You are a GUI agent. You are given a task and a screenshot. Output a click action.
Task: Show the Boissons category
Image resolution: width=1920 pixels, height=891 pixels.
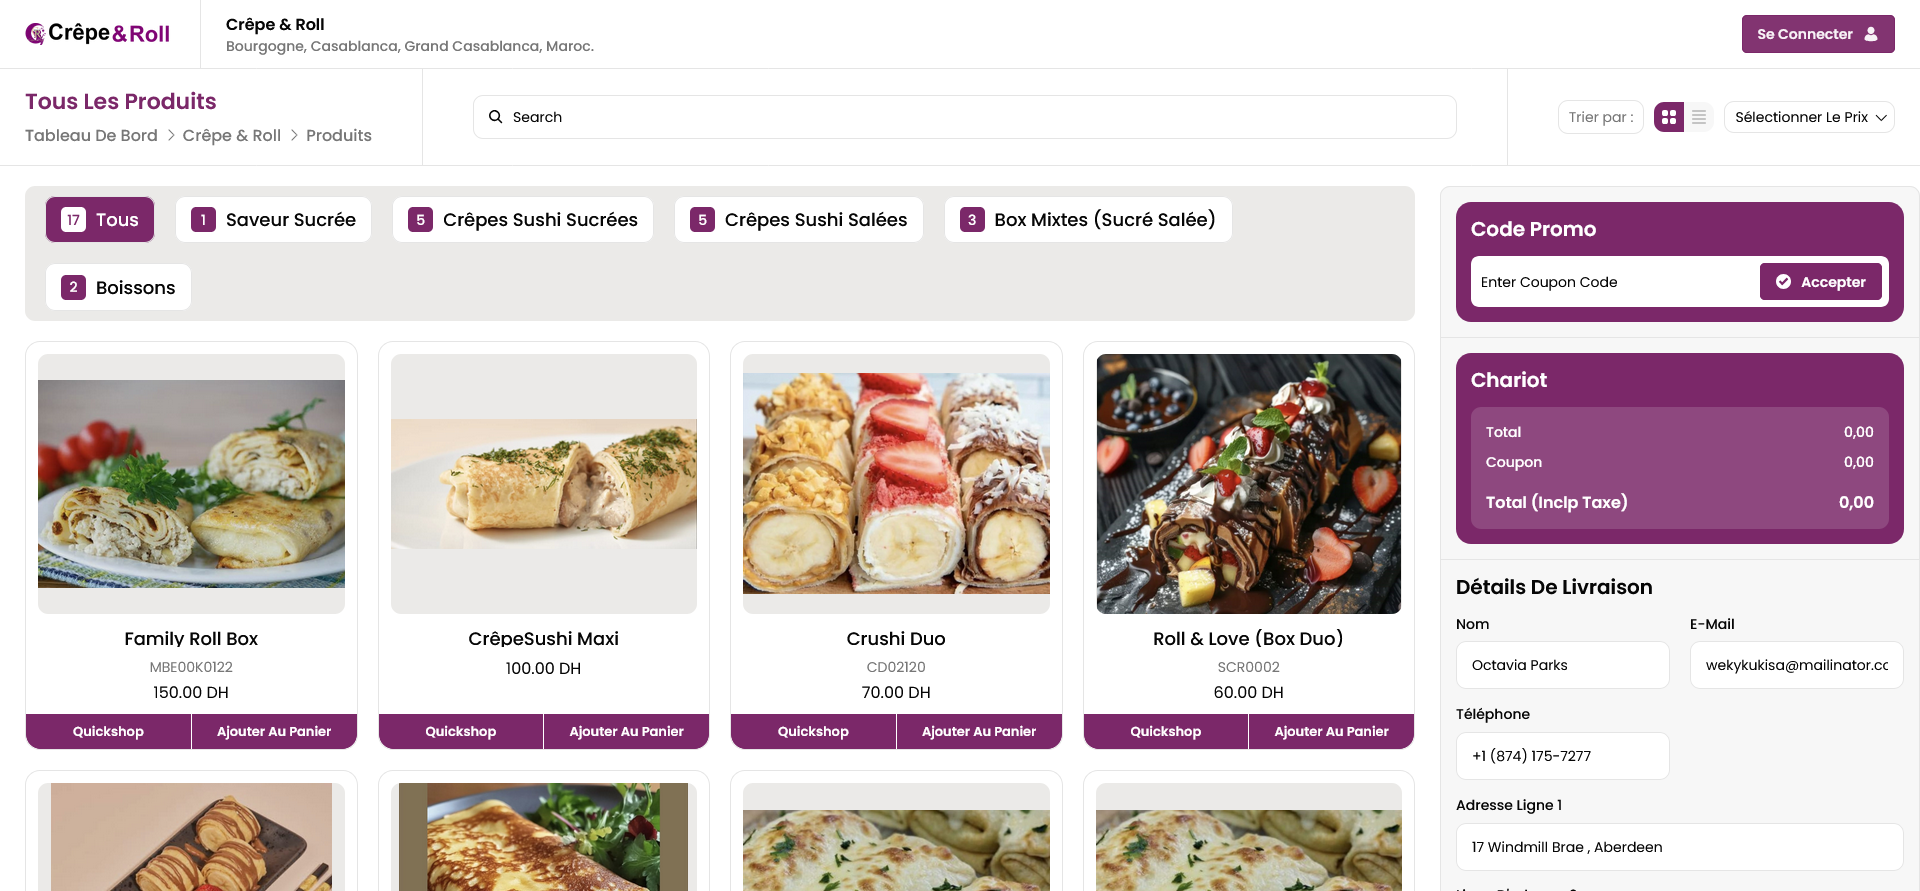[118, 288]
